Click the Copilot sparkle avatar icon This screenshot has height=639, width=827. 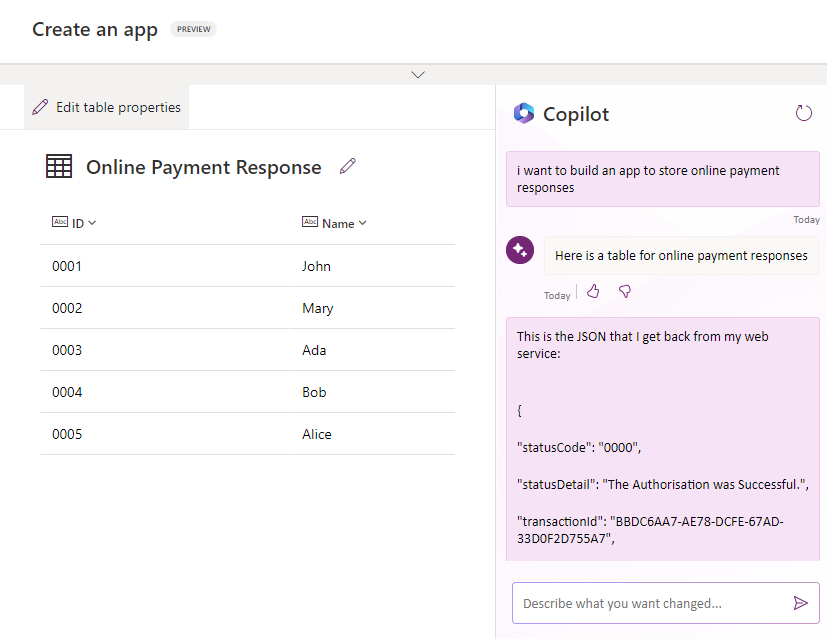[520, 250]
